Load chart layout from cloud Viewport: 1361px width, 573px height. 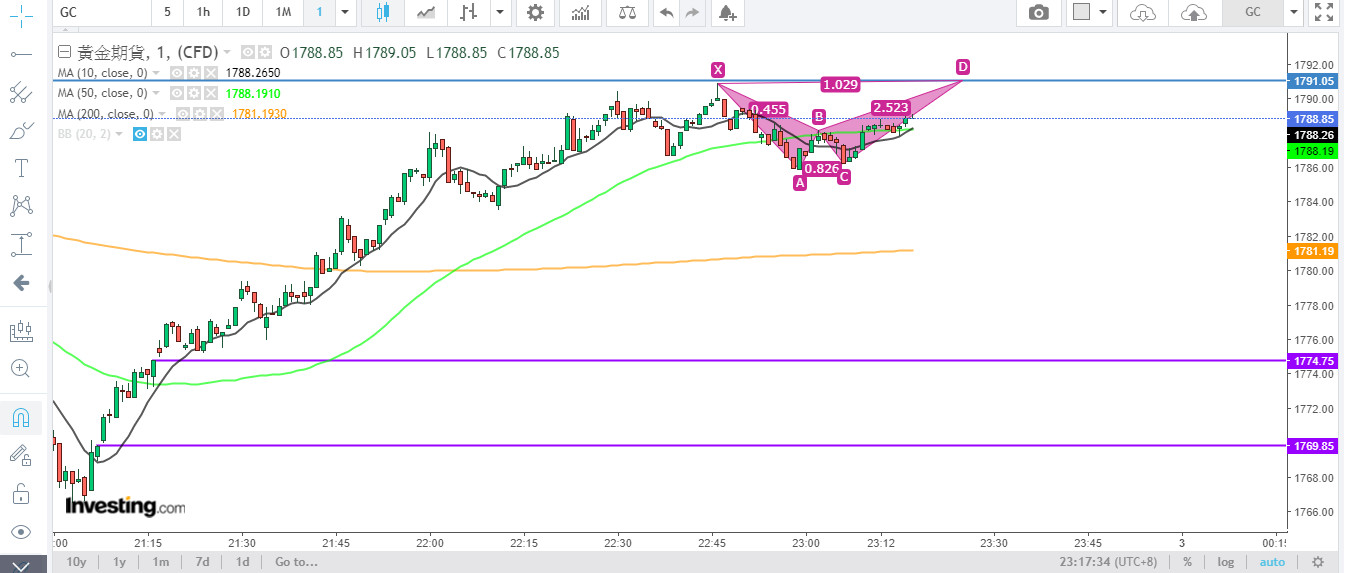1142,13
